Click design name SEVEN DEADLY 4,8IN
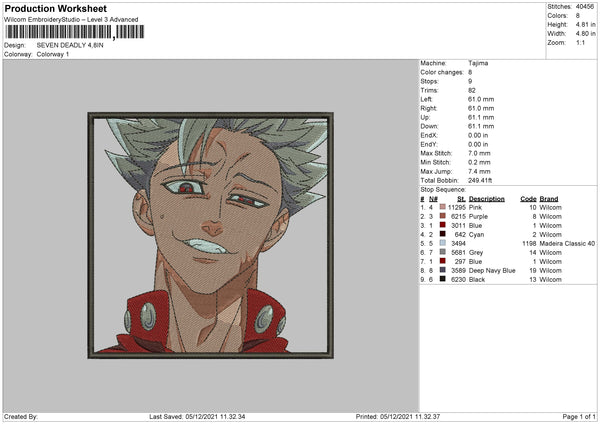The image size is (600, 424). tap(70, 45)
